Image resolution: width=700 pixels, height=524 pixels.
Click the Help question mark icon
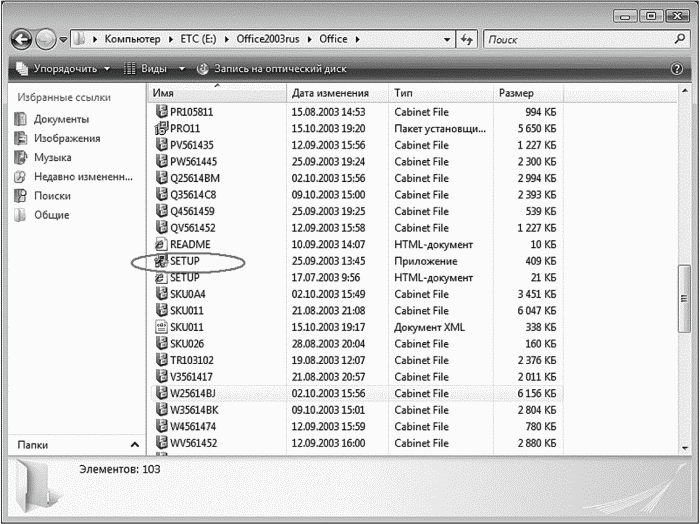pos(677,69)
